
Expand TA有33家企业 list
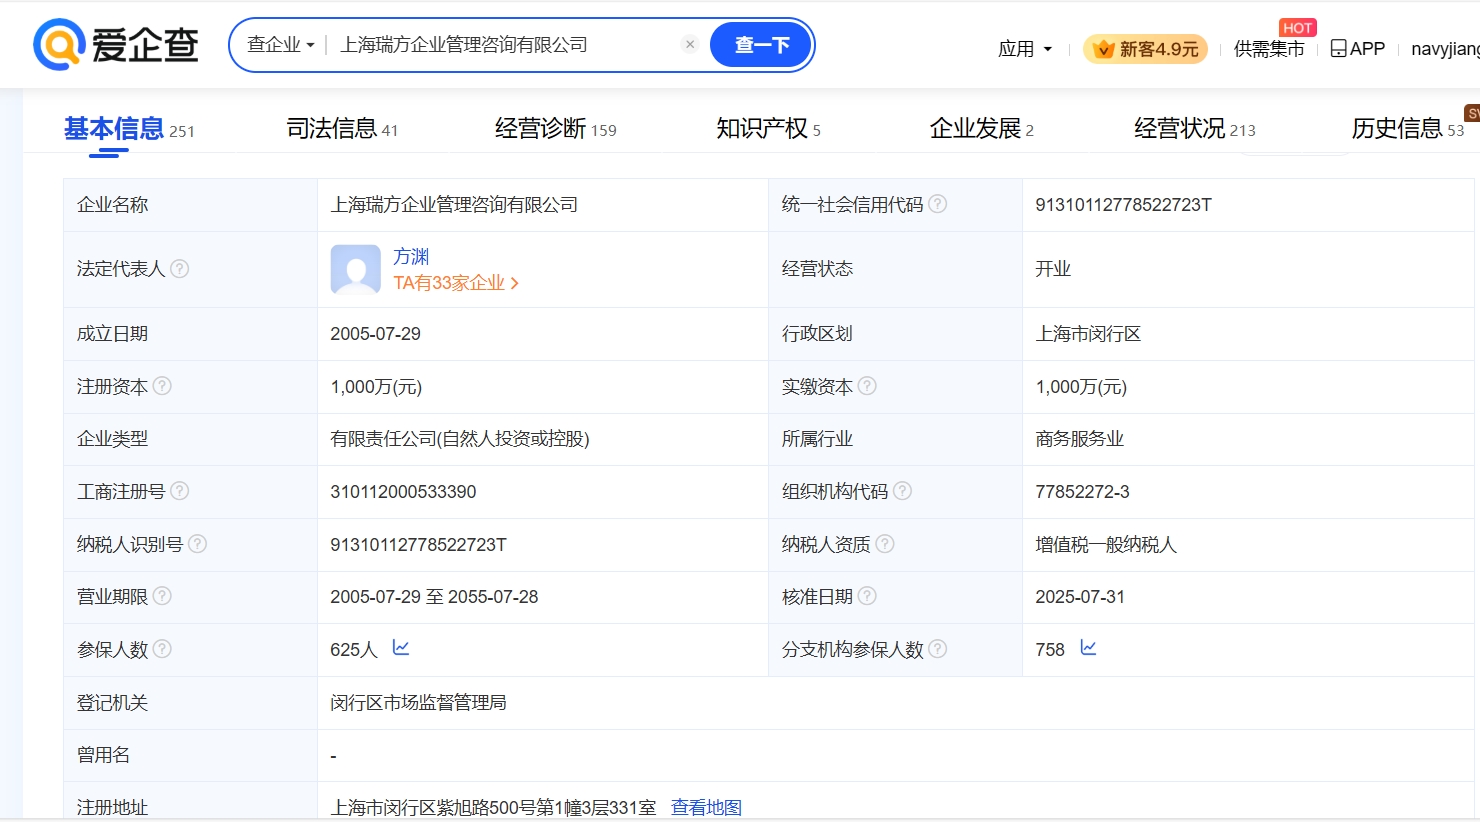[x=455, y=283]
